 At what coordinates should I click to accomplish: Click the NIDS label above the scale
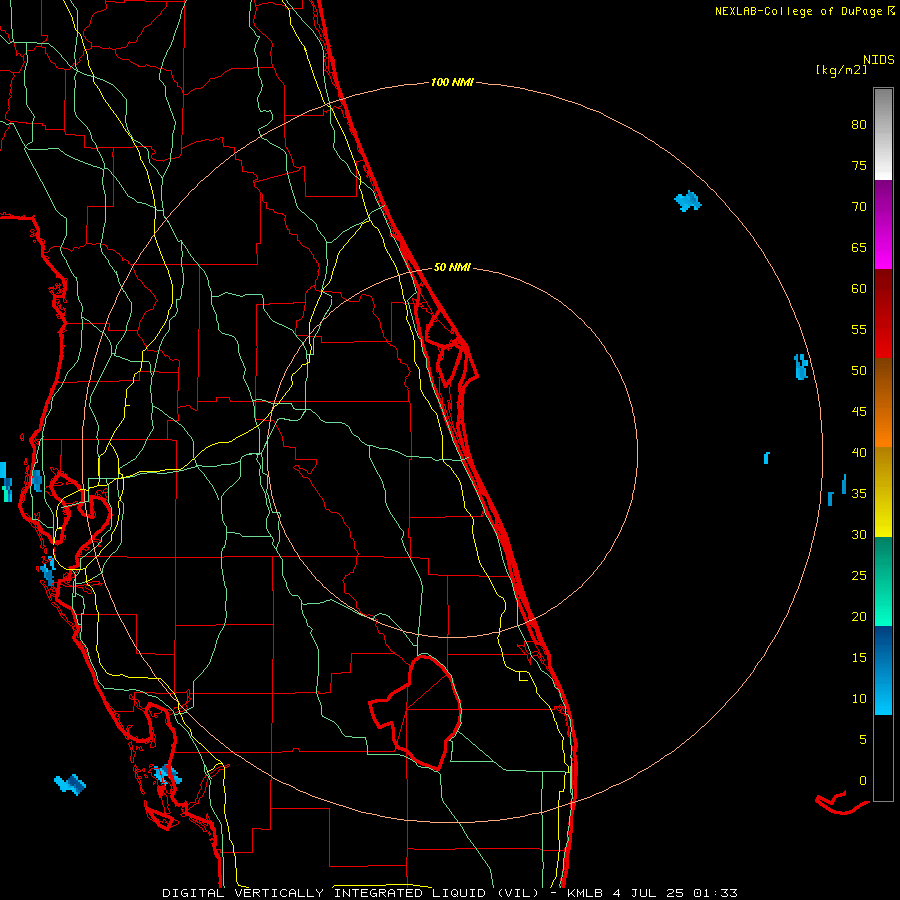tap(879, 60)
